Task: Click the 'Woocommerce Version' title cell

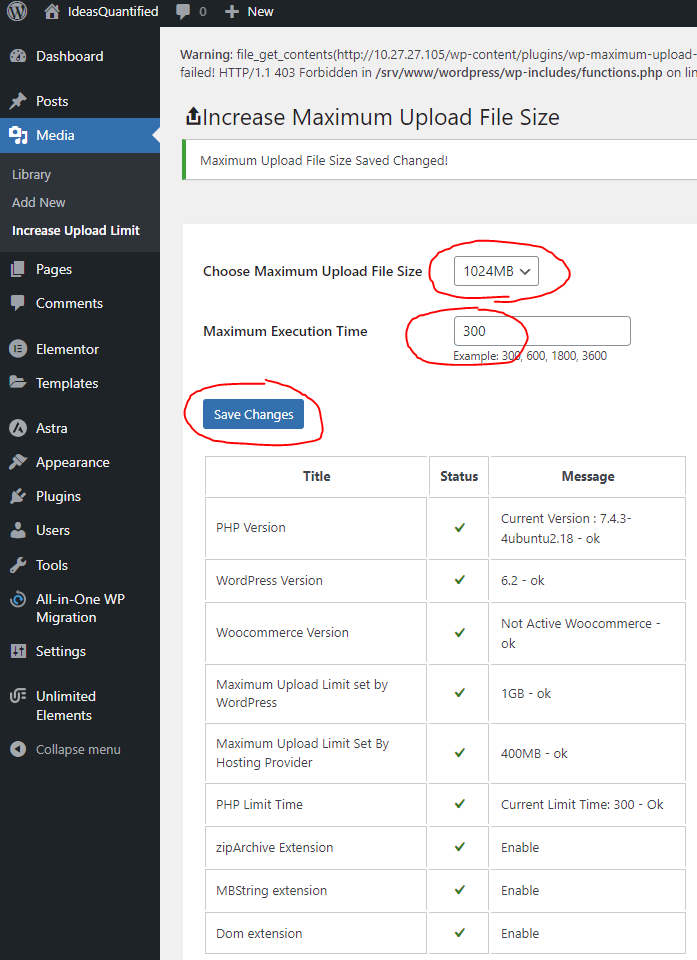Action: (316, 632)
